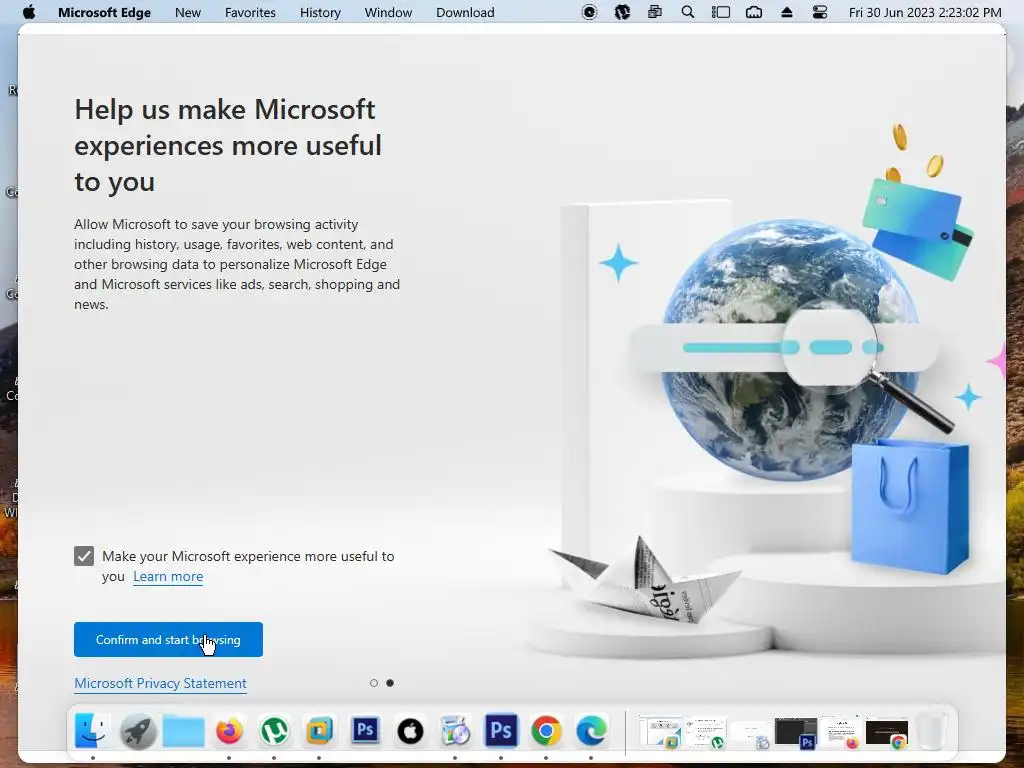Open Spotlight search in menu bar
The height and width of the screenshot is (768, 1024).
[x=688, y=12]
